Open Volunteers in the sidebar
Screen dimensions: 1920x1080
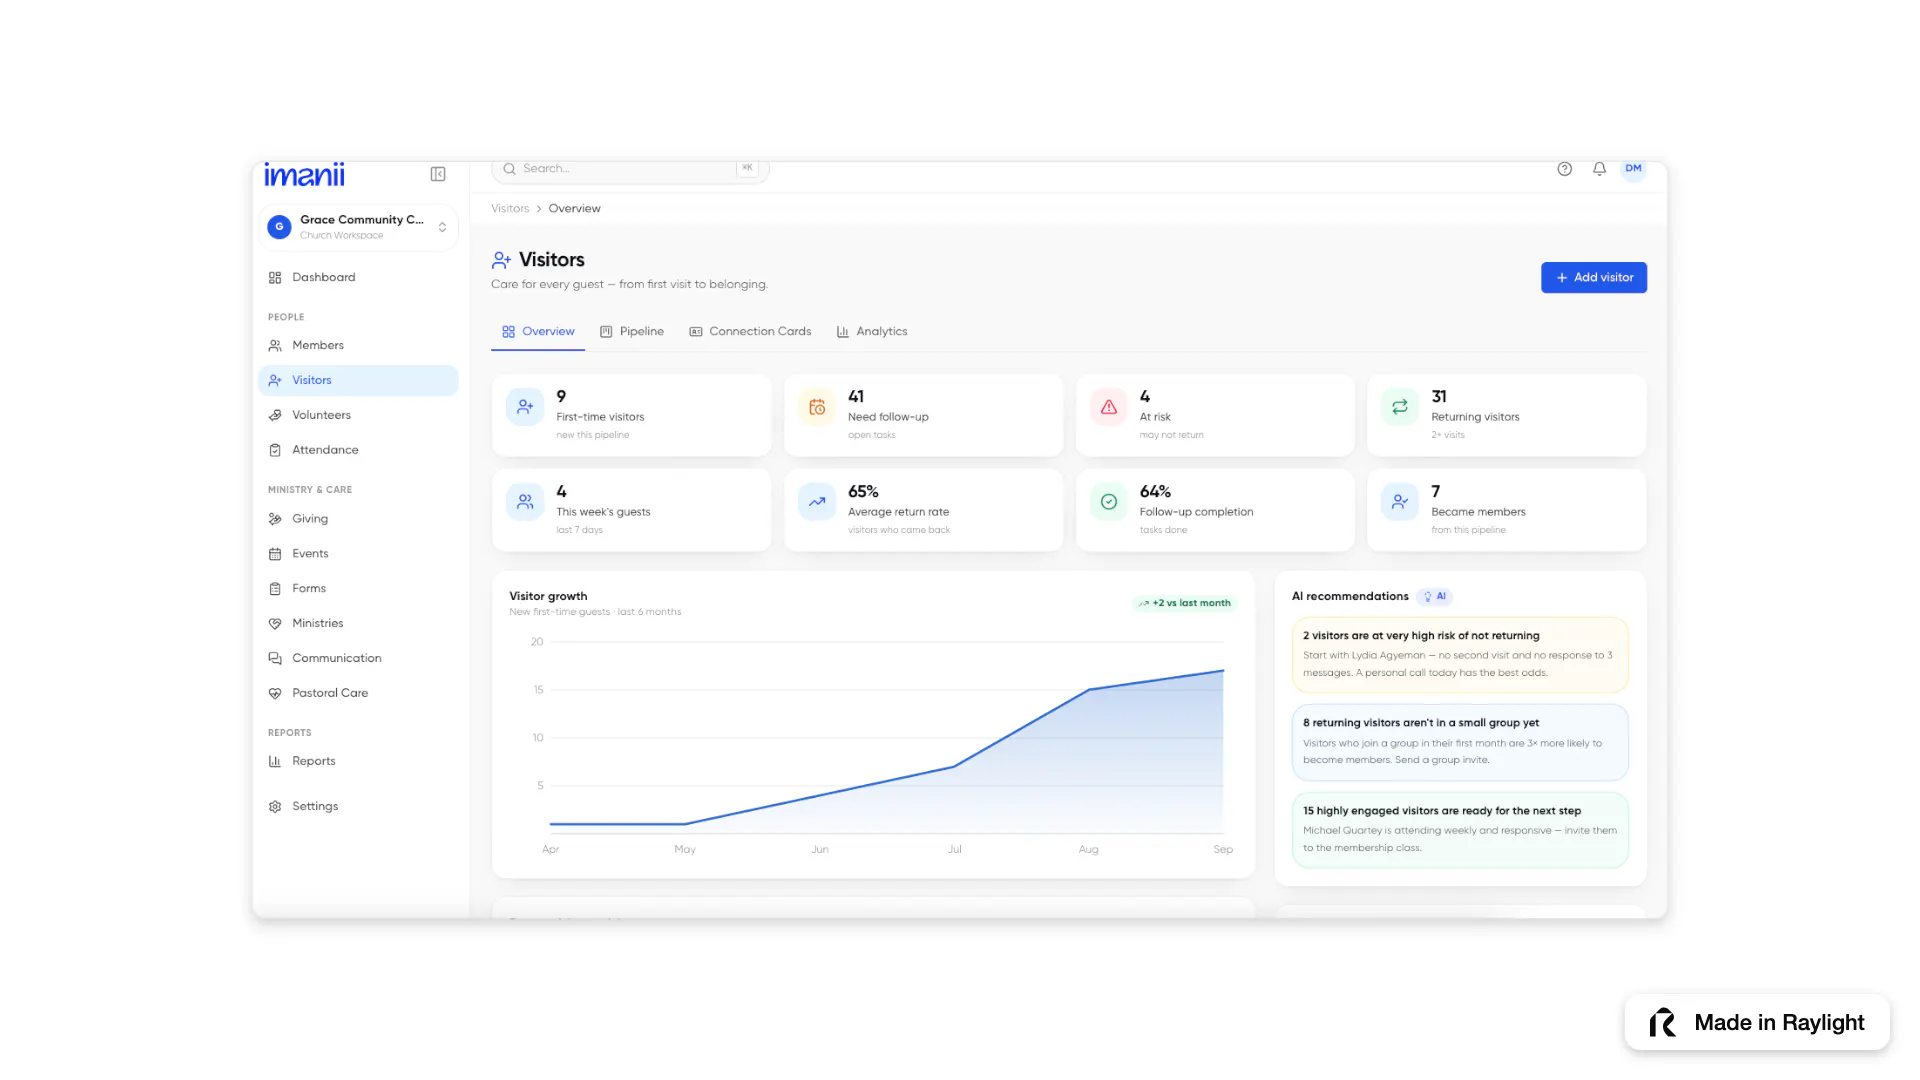tap(358, 415)
